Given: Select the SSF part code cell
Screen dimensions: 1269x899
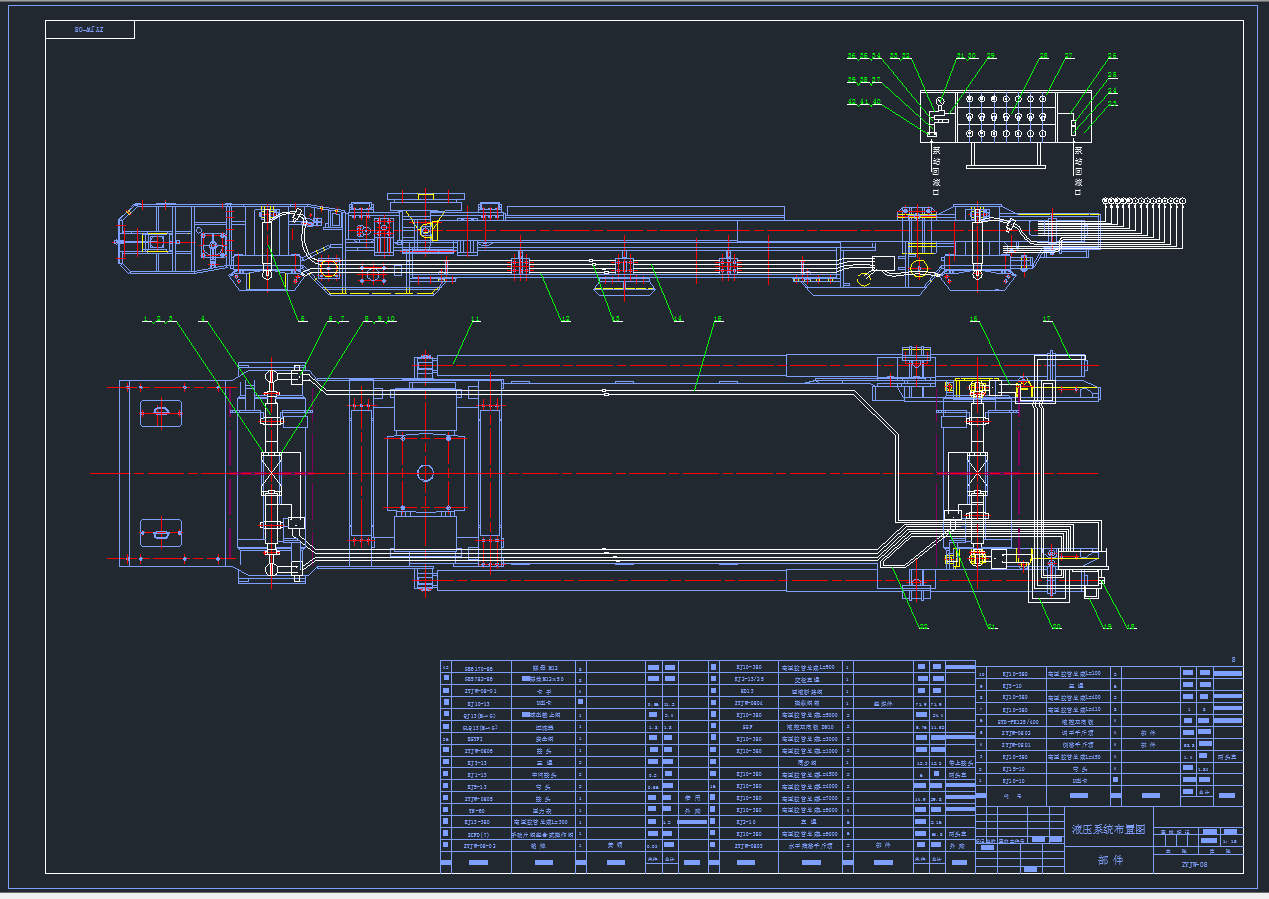Looking at the screenshot, I should 748,727.
